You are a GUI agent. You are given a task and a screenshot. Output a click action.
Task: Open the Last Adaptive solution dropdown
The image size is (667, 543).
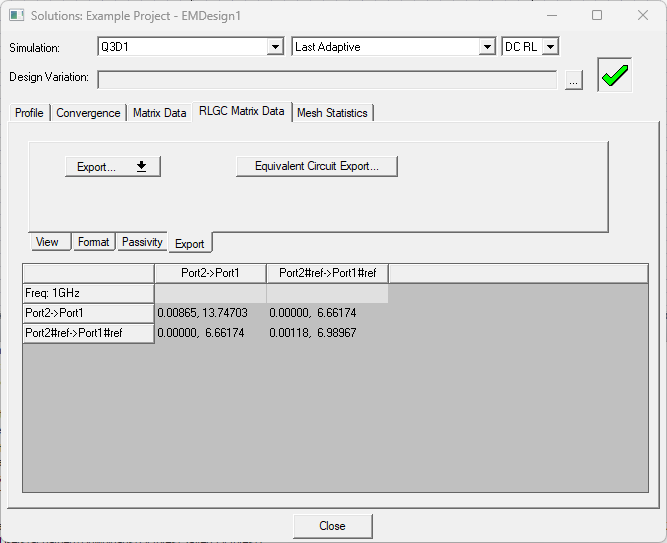[487, 47]
